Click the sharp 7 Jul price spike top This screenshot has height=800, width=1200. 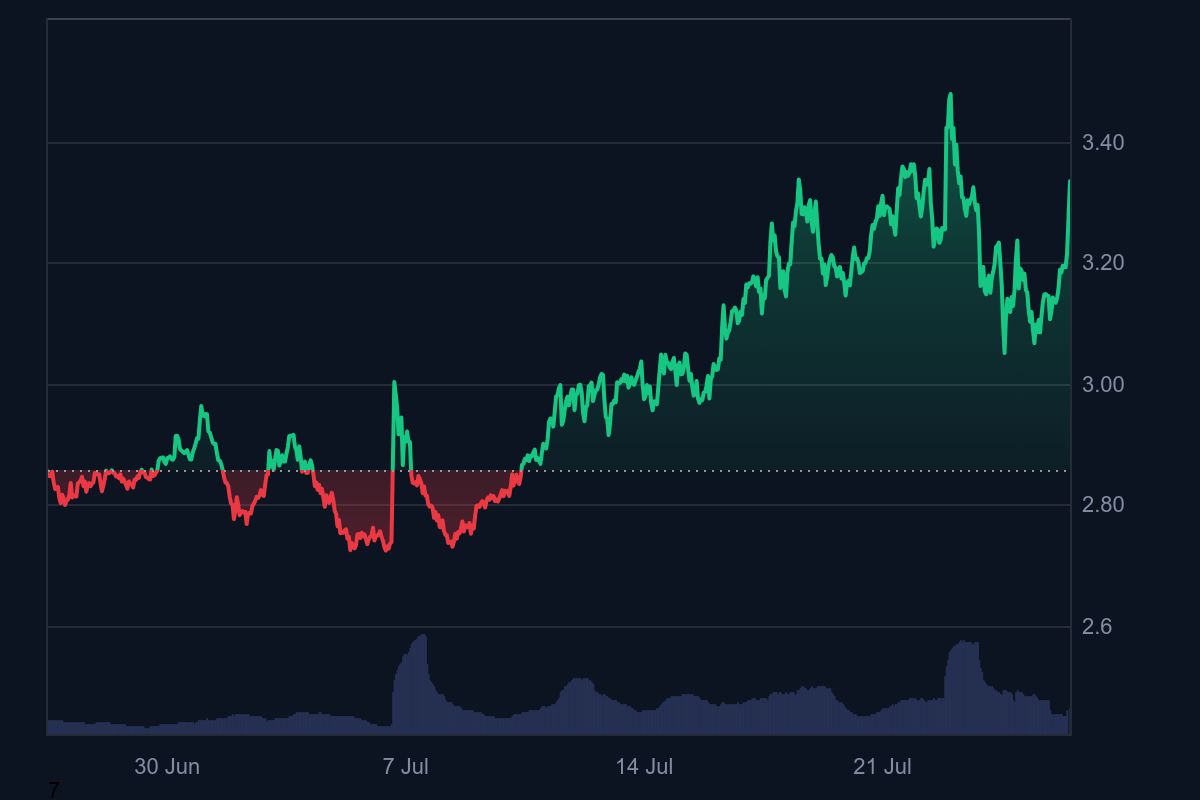394,383
